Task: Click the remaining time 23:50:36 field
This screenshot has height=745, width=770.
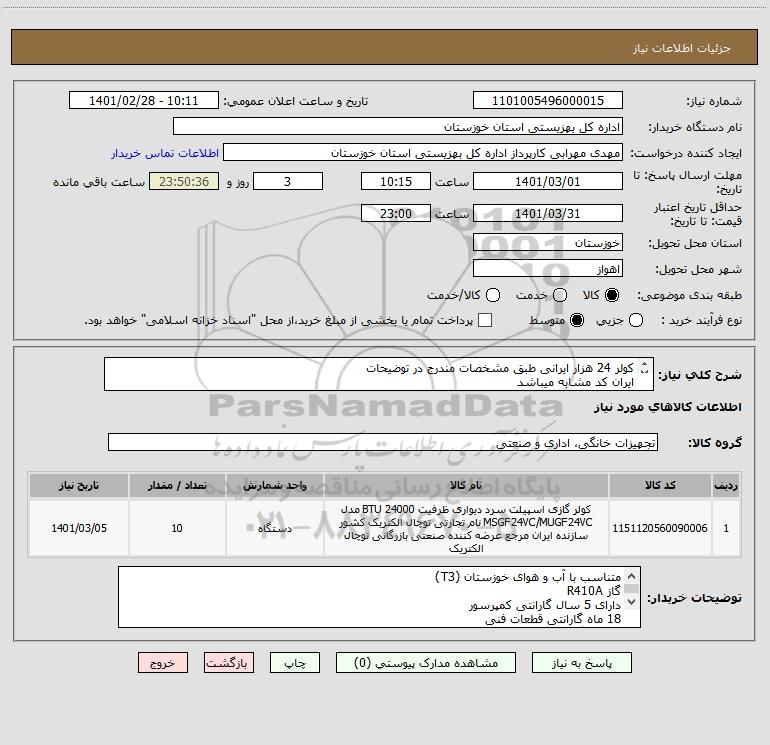Action: pos(184,182)
